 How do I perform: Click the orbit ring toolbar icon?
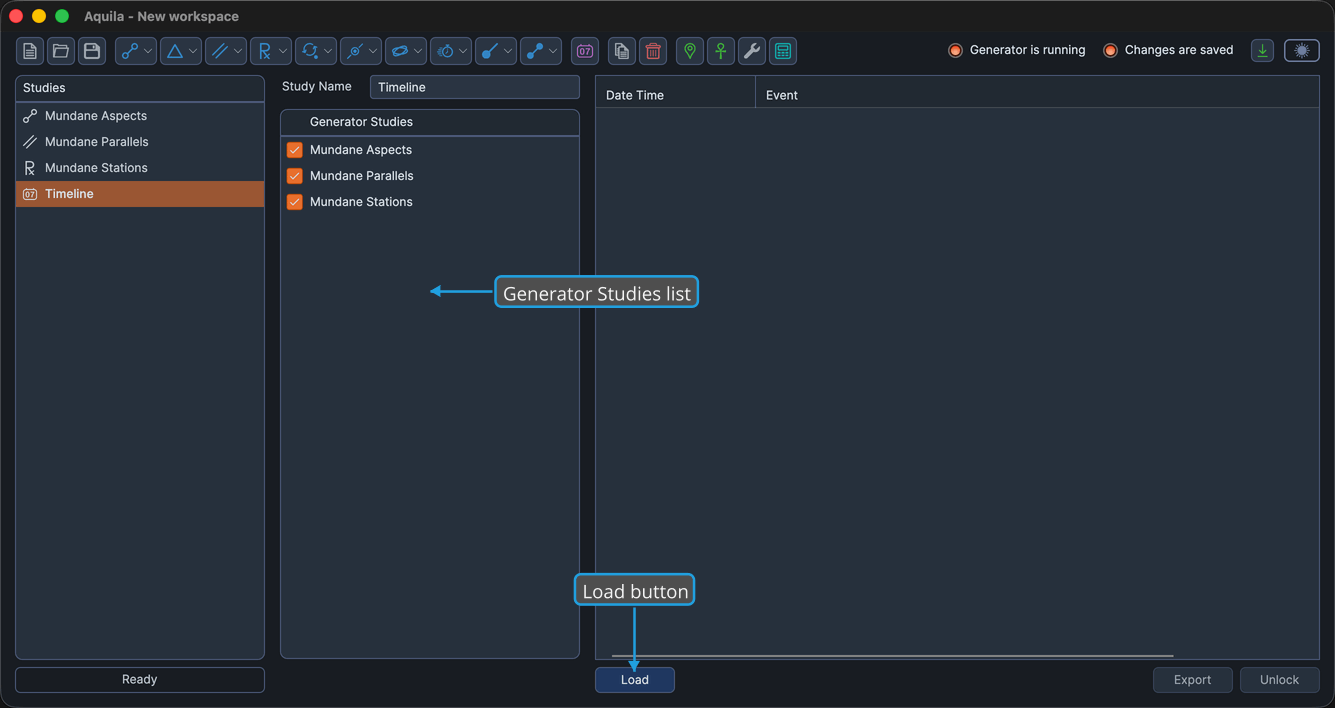pyautogui.click(x=400, y=51)
